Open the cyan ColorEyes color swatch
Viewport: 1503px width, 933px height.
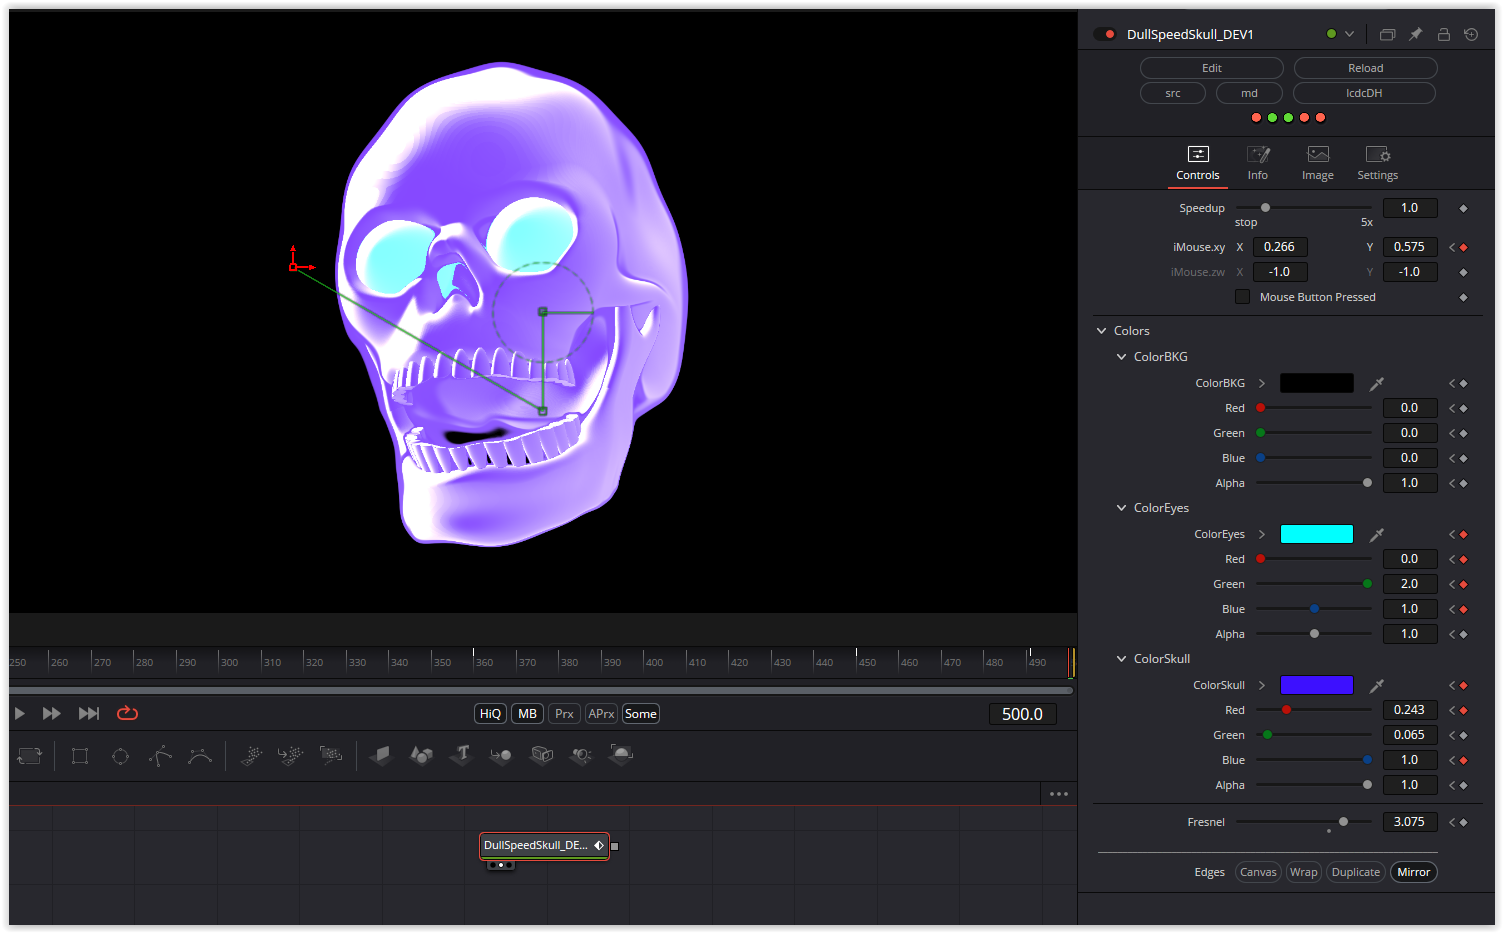pos(1317,534)
